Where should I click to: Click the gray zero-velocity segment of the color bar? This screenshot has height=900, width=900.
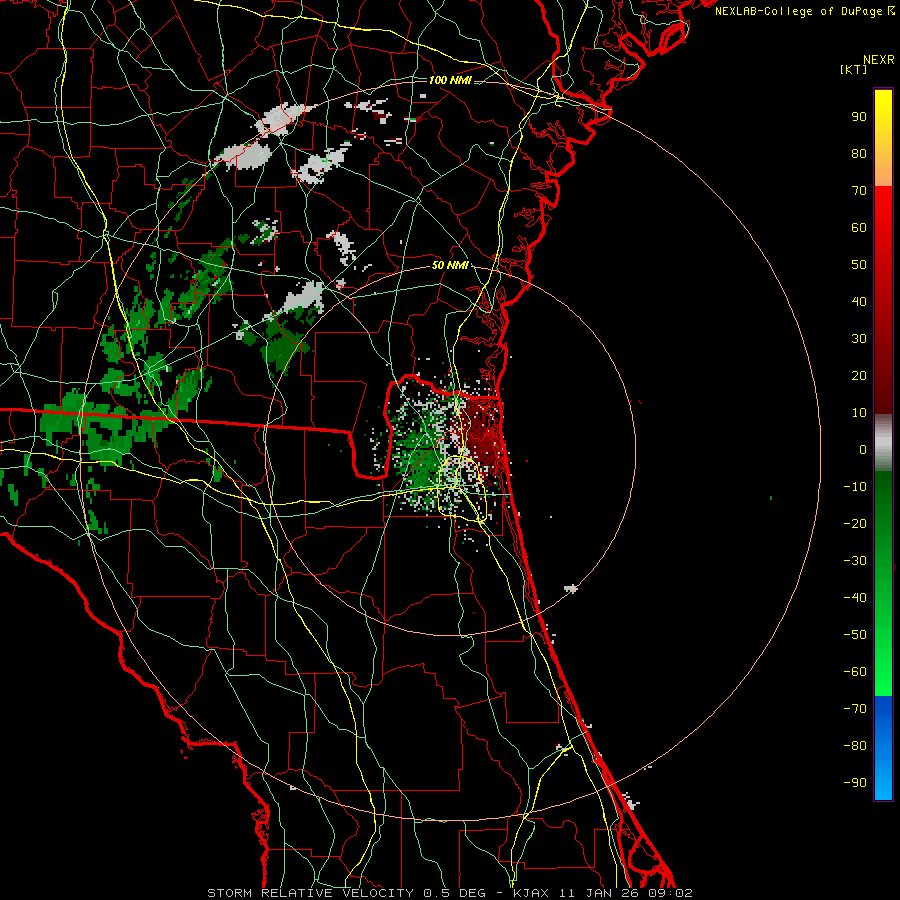click(x=883, y=443)
